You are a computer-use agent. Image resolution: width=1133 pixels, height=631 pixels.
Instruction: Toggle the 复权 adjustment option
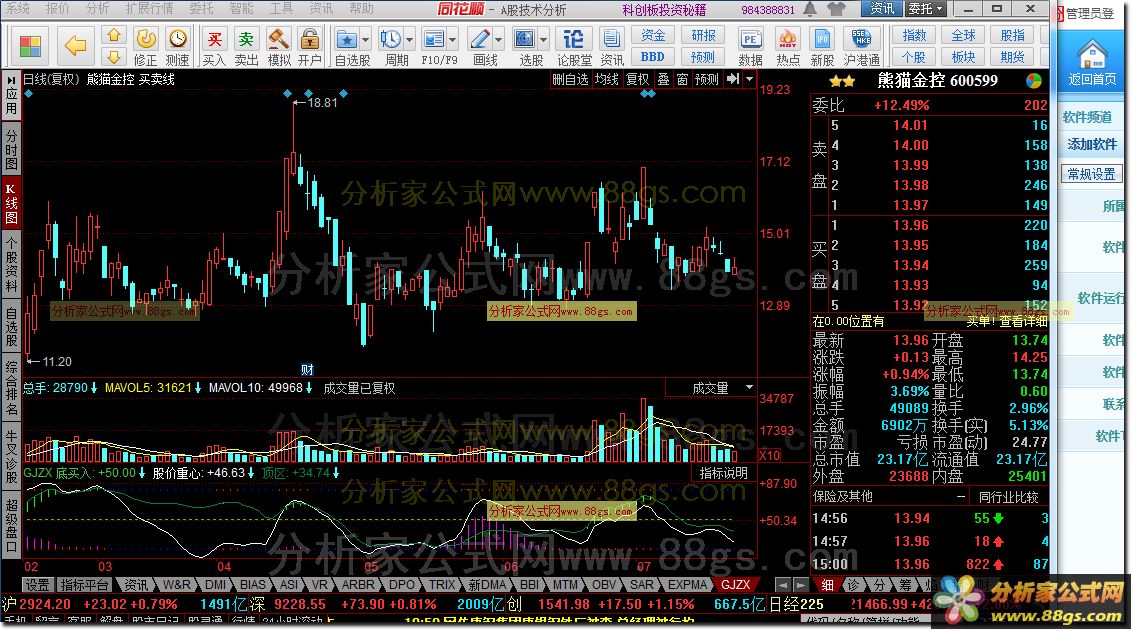pyautogui.click(x=637, y=80)
